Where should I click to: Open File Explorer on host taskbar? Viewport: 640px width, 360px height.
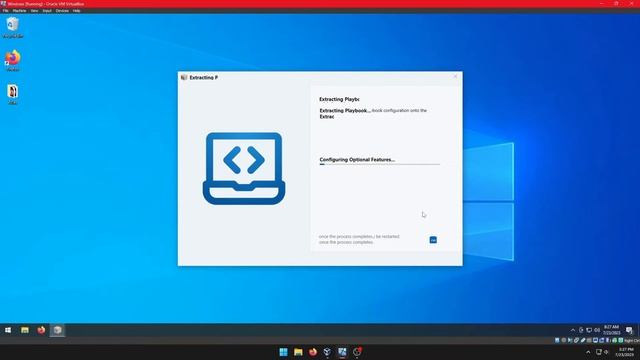pos(298,352)
